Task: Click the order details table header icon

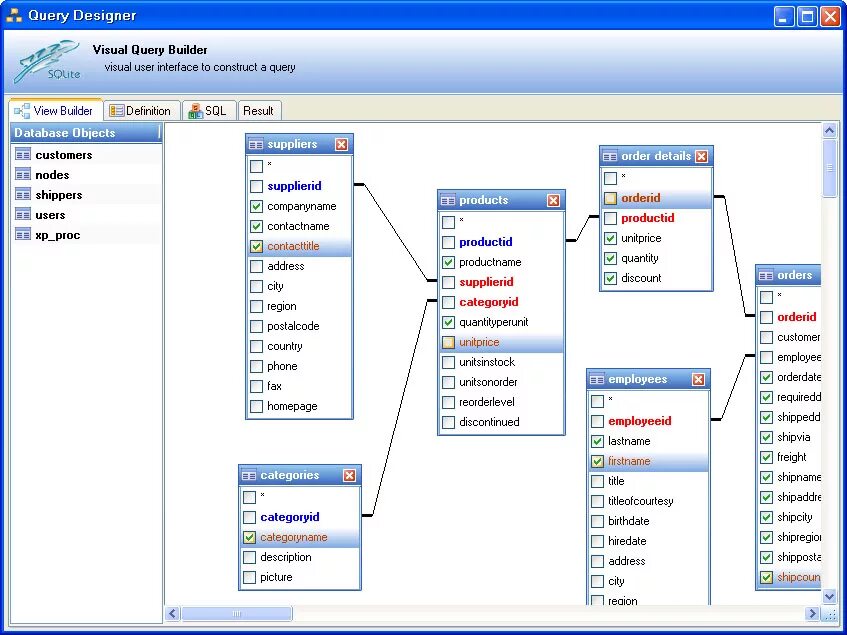Action: 610,157
